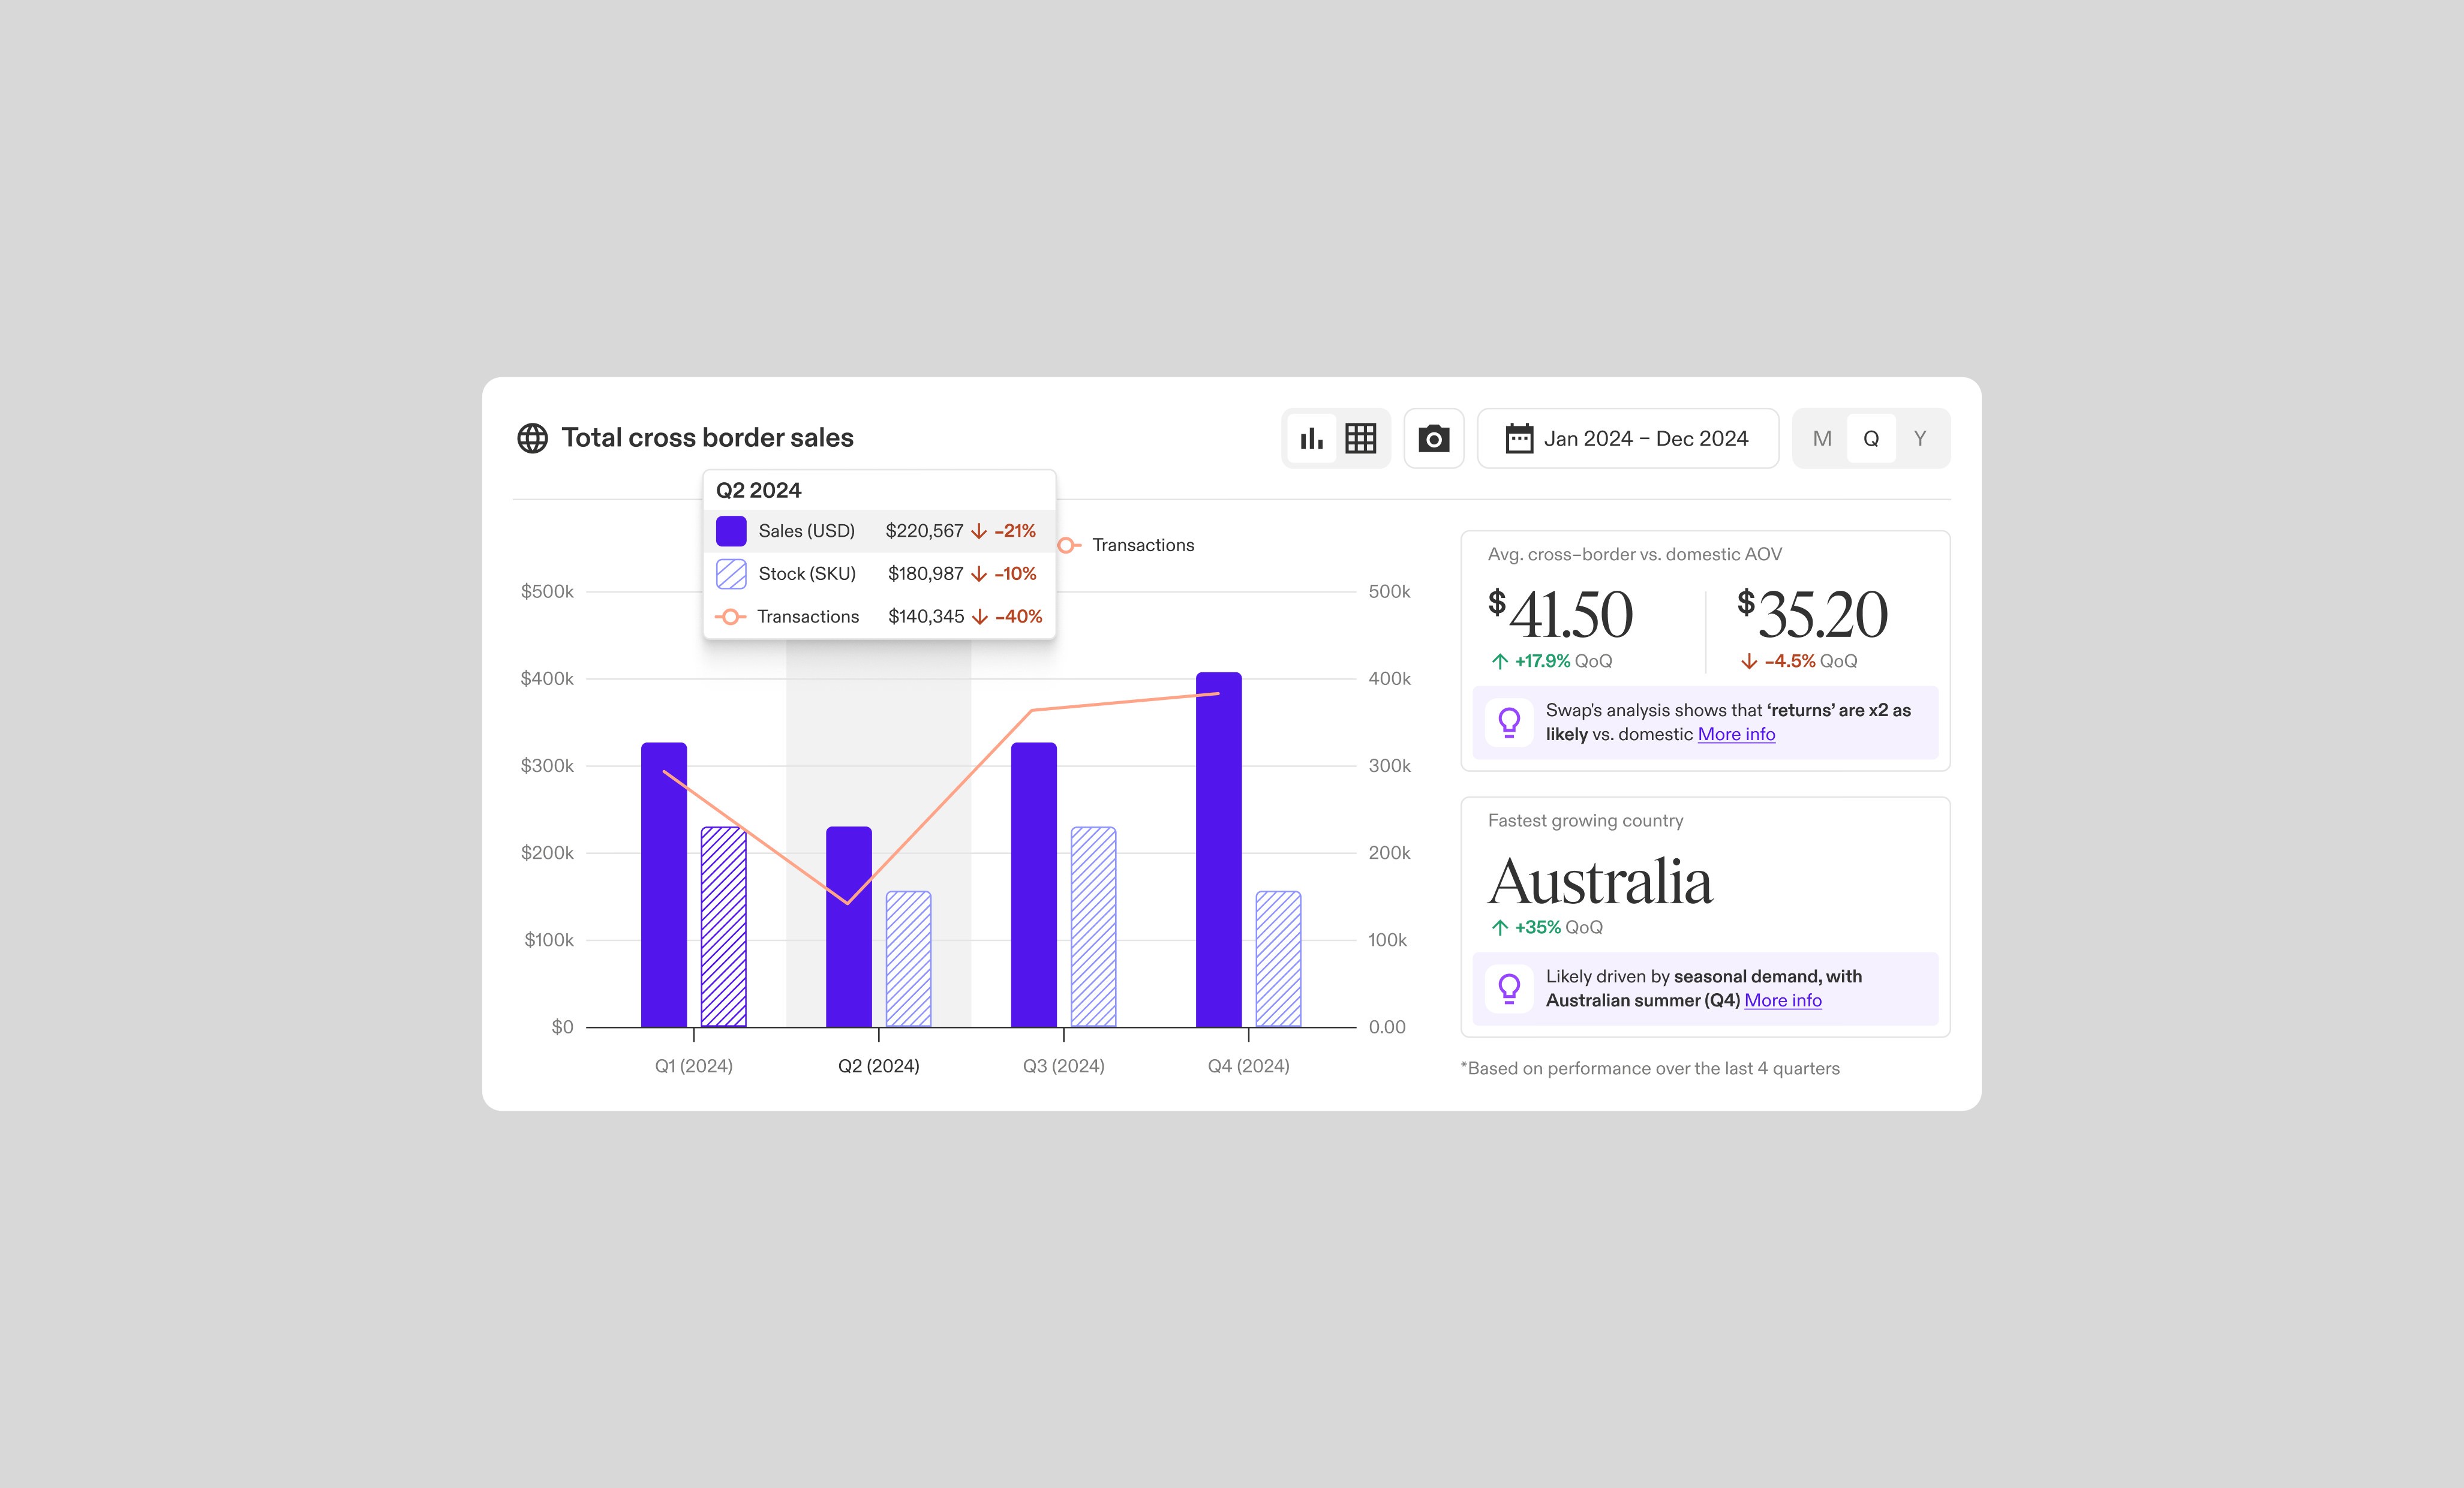Image resolution: width=2464 pixels, height=1488 pixels.
Task: Click Stock (SKU) hatched swatch in tooltip
Action: (x=731, y=574)
